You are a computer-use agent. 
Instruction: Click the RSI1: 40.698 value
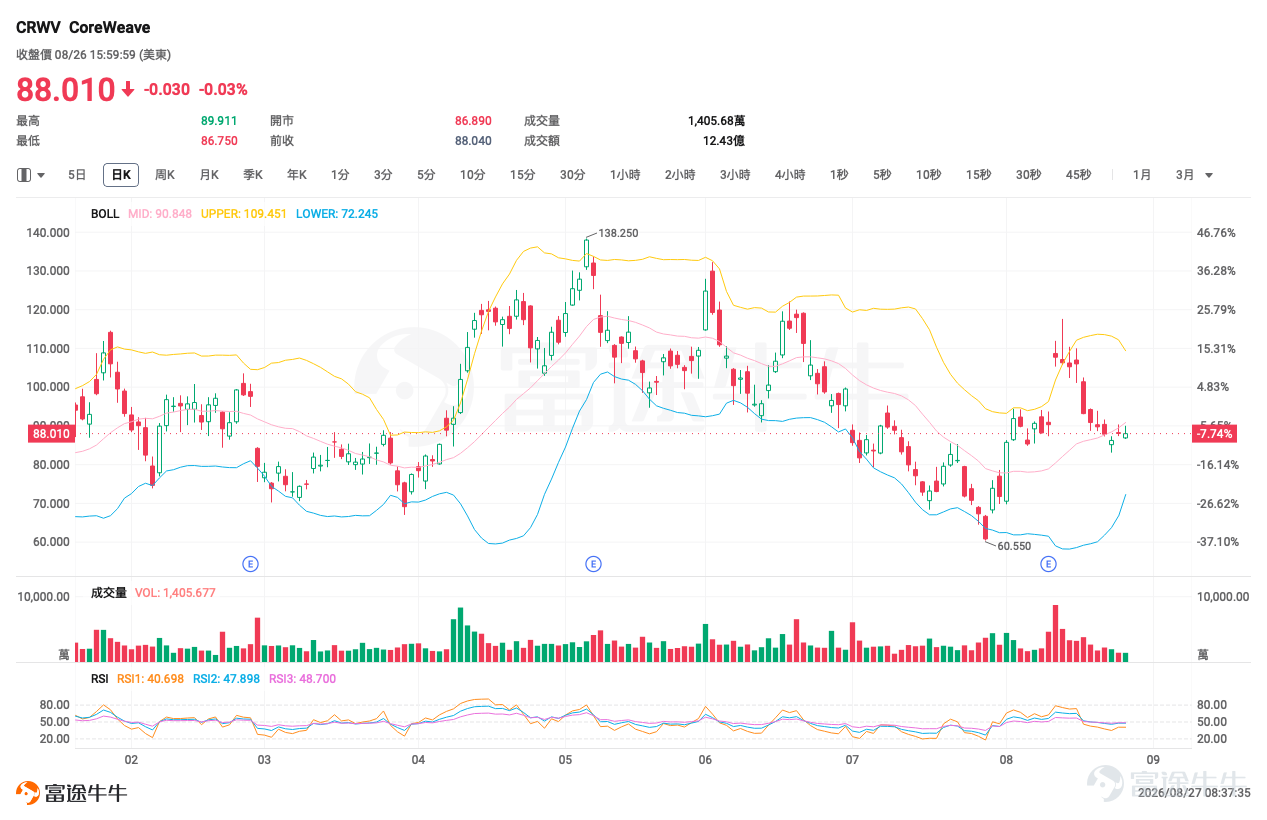tap(151, 679)
